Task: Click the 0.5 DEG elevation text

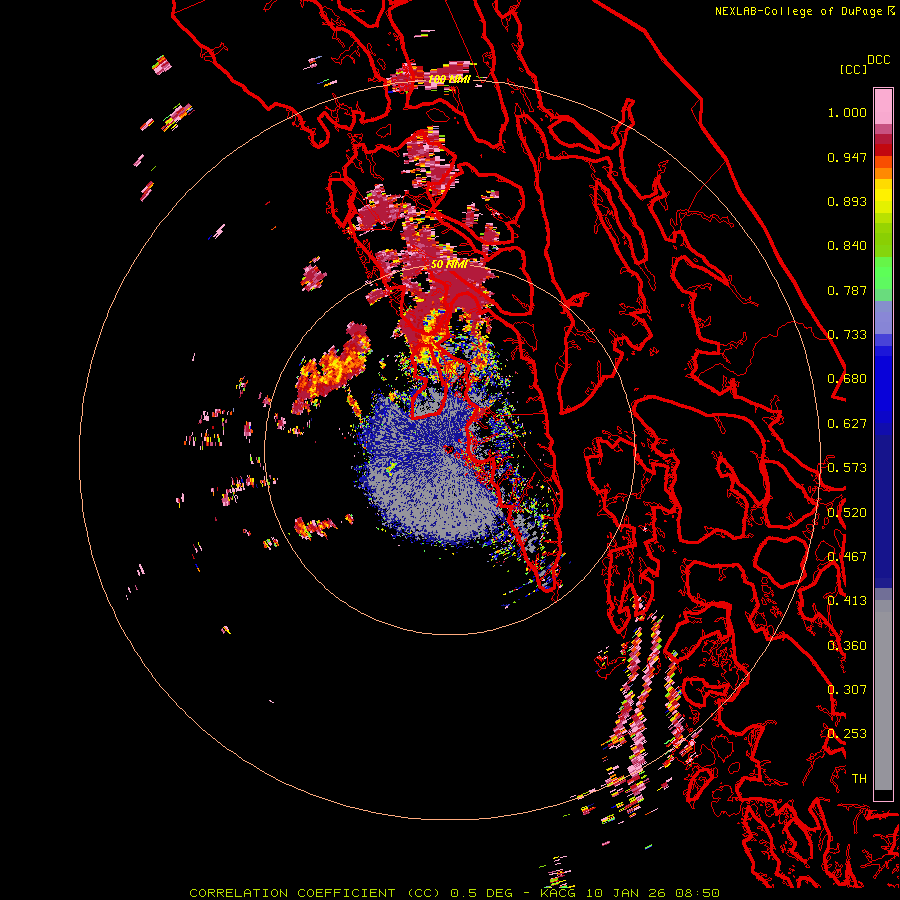Action: pos(481,893)
